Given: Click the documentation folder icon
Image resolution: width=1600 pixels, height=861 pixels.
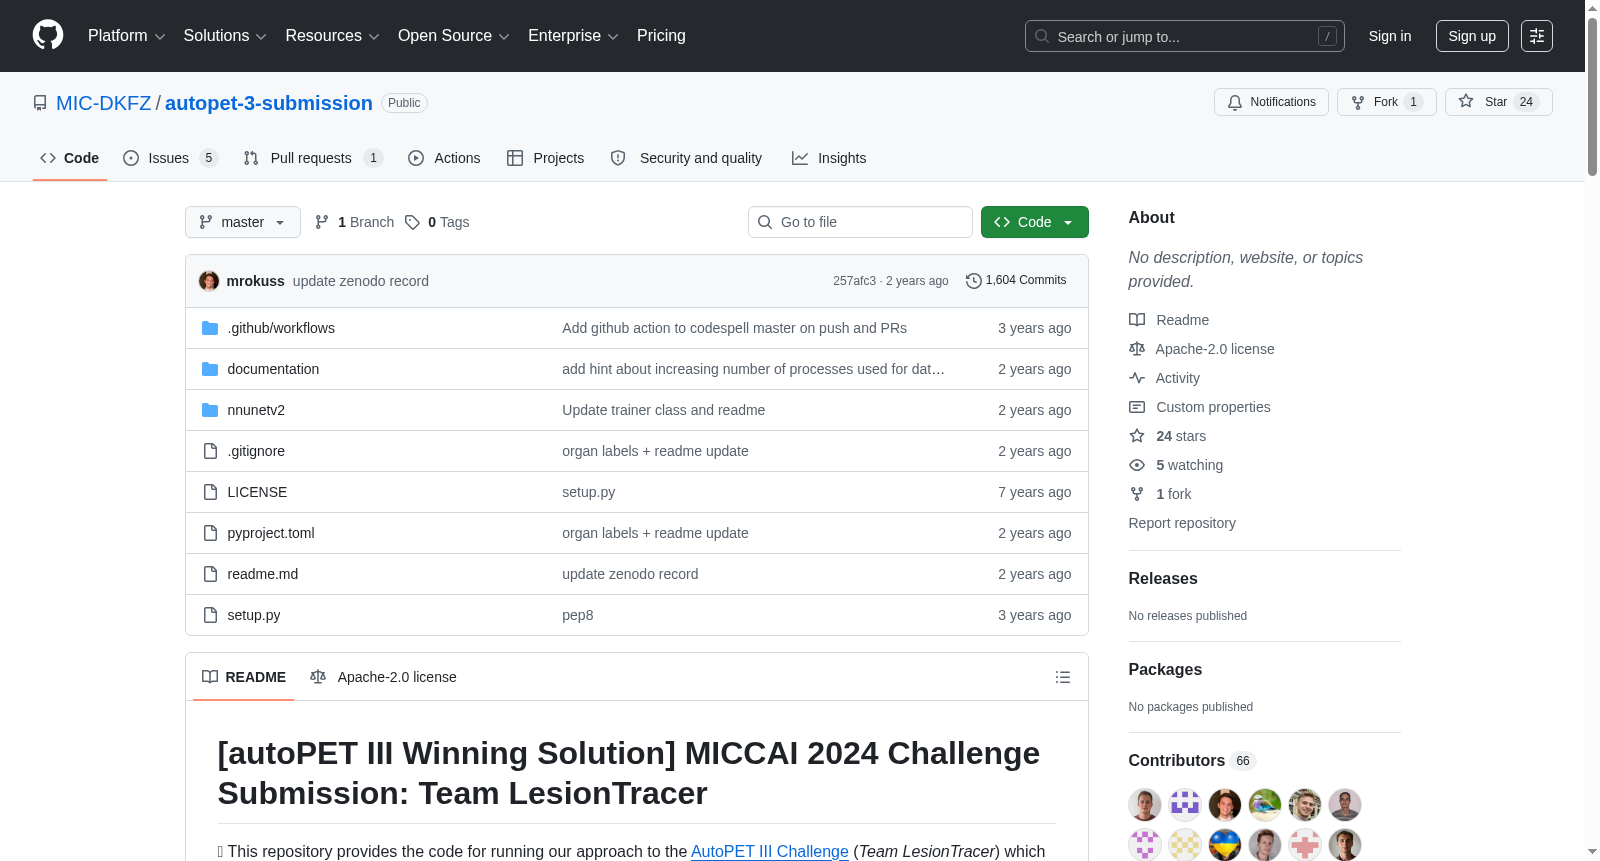Looking at the screenshot, I should (x=210, y=369).
